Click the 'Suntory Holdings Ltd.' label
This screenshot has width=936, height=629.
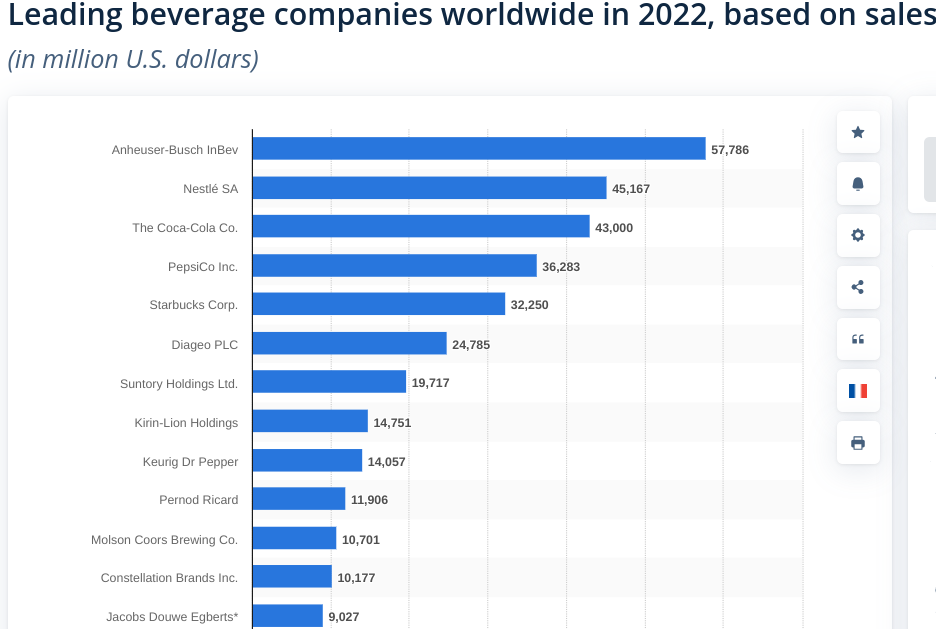[x=179, y=384]
